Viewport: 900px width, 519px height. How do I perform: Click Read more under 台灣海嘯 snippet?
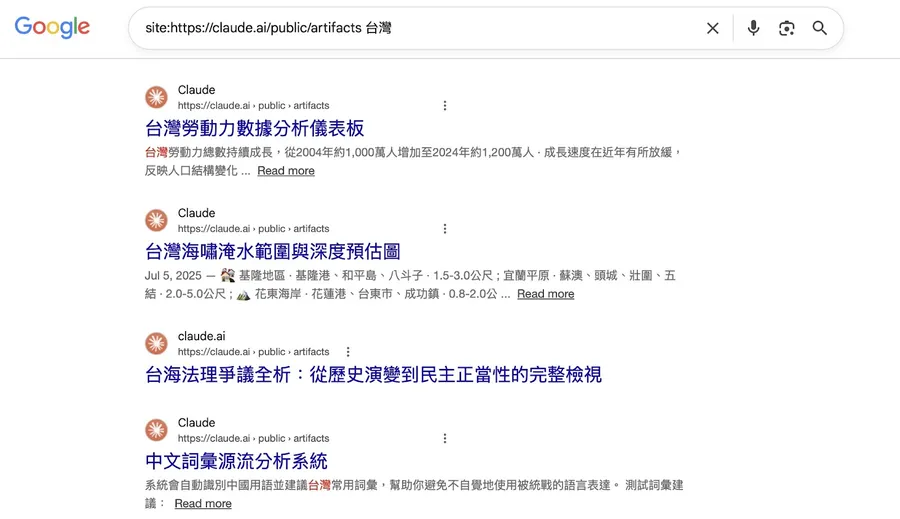[x=545, y=294]
